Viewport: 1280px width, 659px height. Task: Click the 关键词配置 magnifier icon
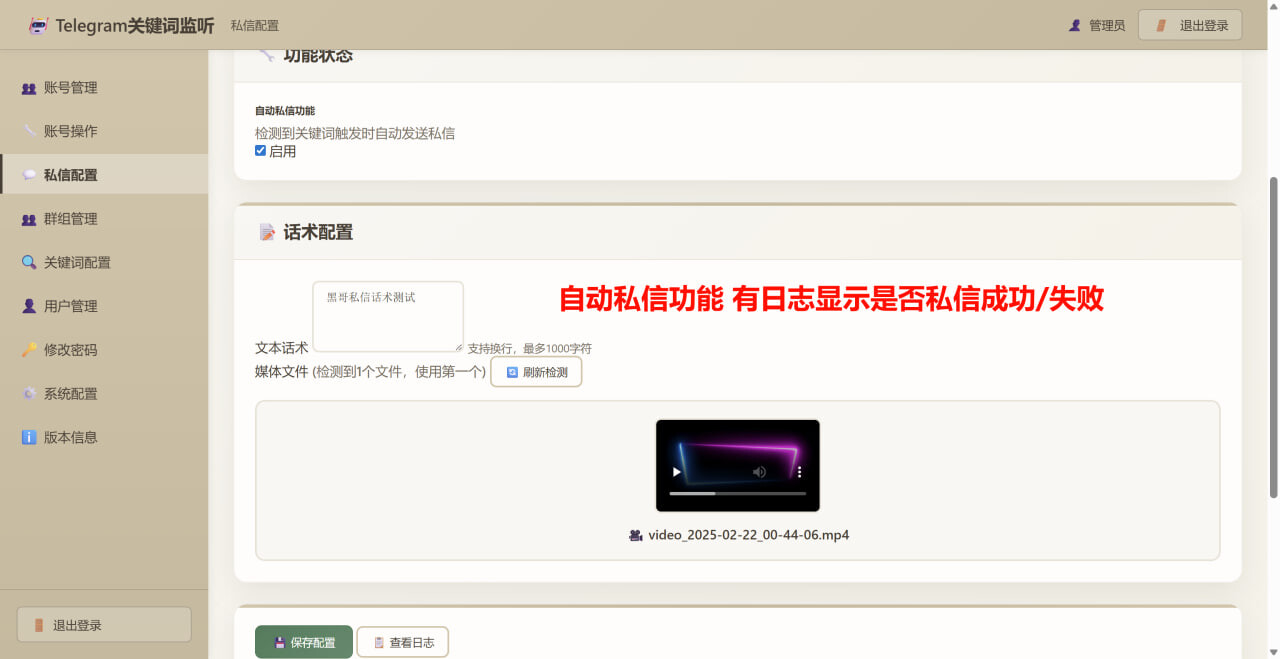pyautogui.click(x=29, y=263)
